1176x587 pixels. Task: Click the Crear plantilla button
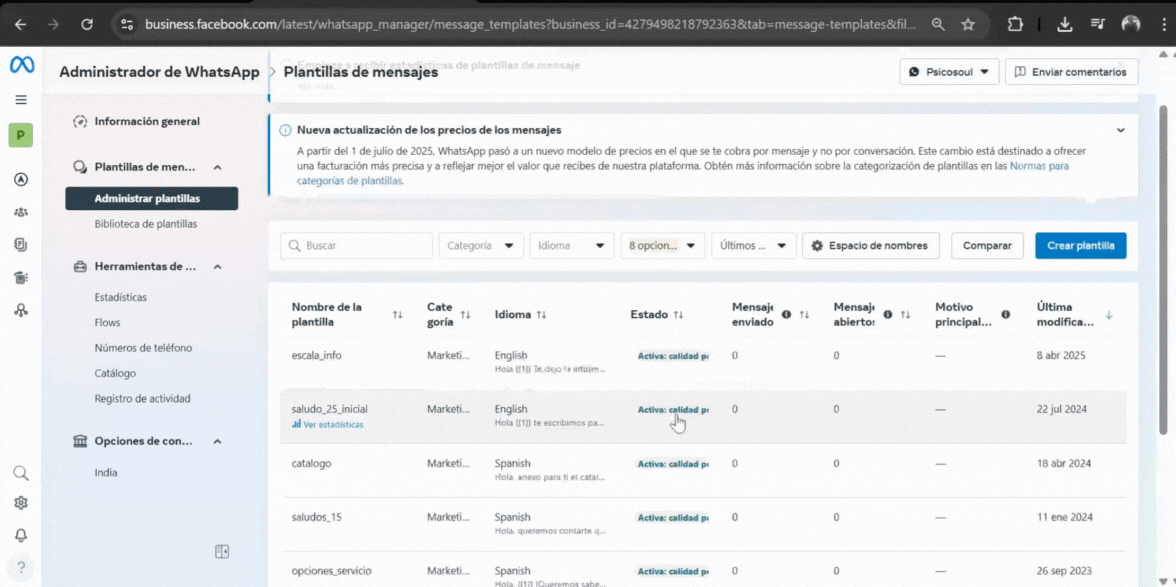click(x=1081, y=245)
